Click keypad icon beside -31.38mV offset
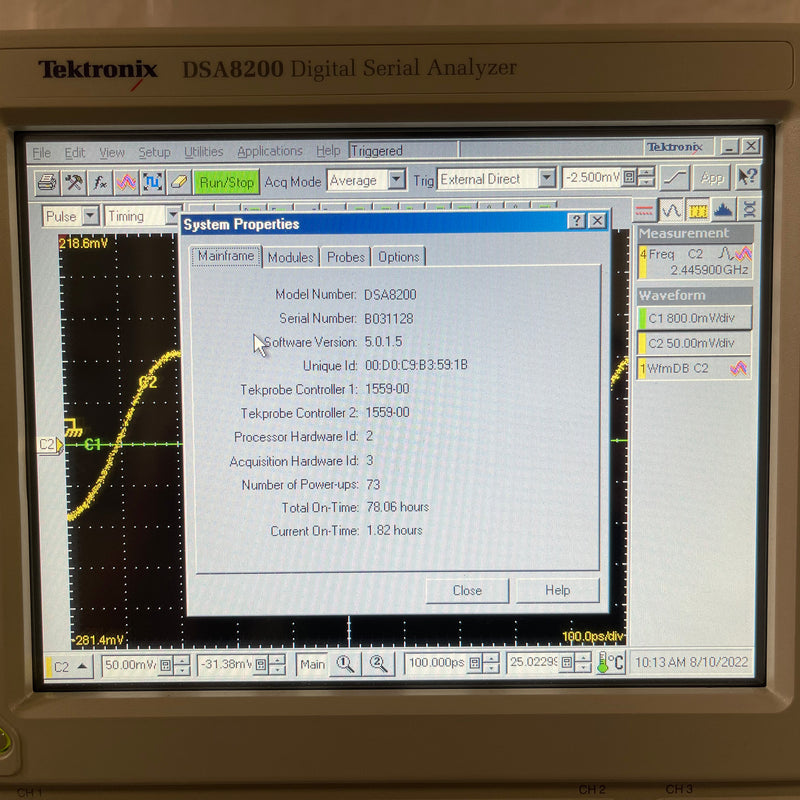The image size is (800, 800). [x=261, y=664]
